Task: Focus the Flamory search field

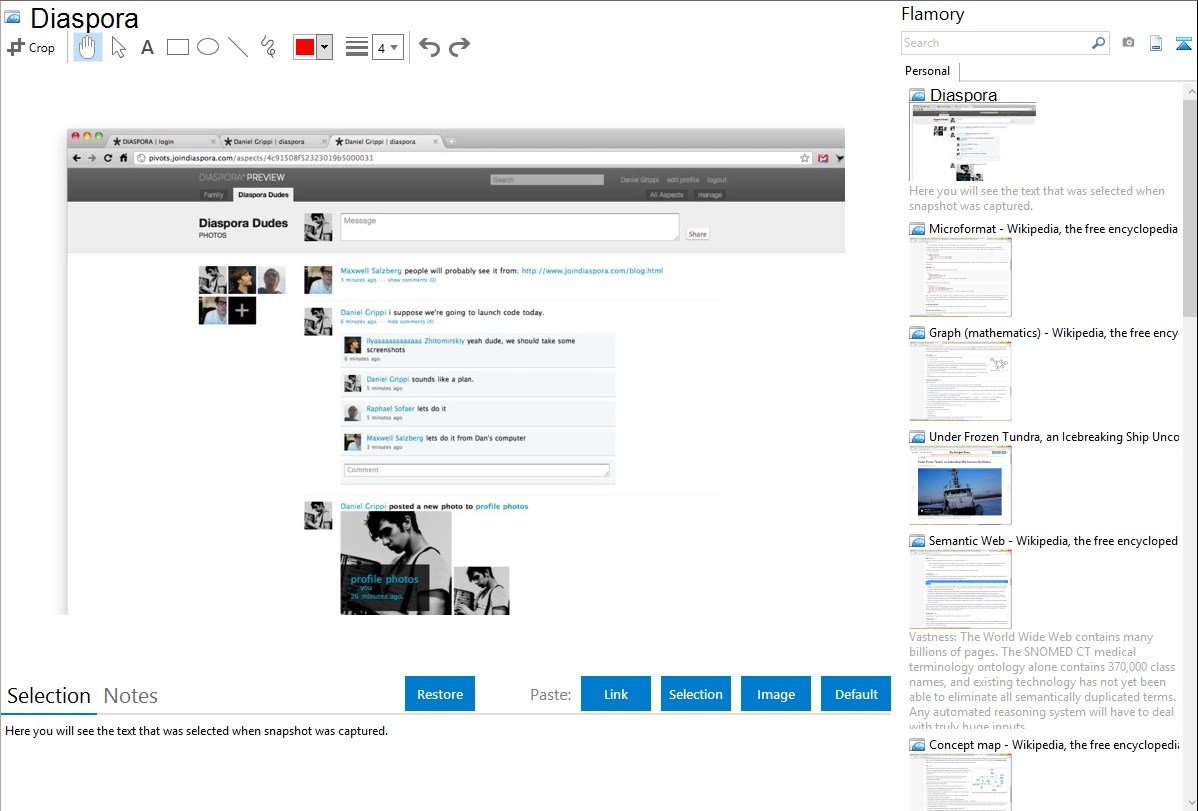Action: coord(996,43)
